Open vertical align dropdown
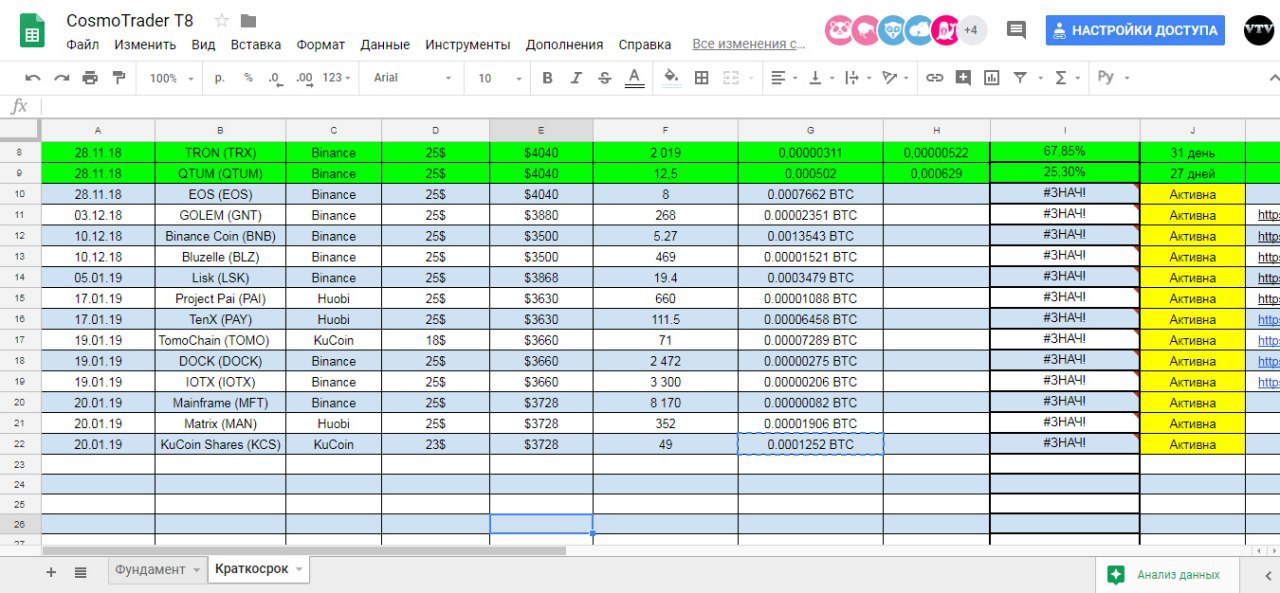 820,78
